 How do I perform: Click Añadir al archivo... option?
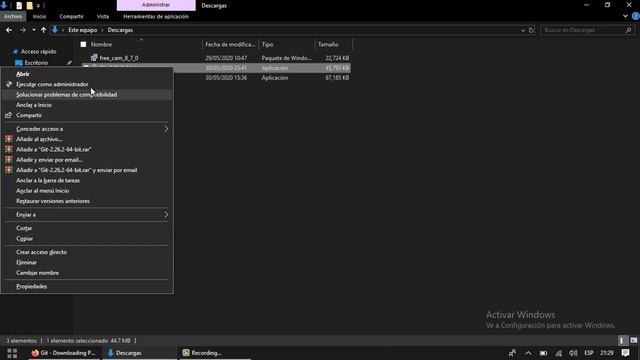(39, 139)
